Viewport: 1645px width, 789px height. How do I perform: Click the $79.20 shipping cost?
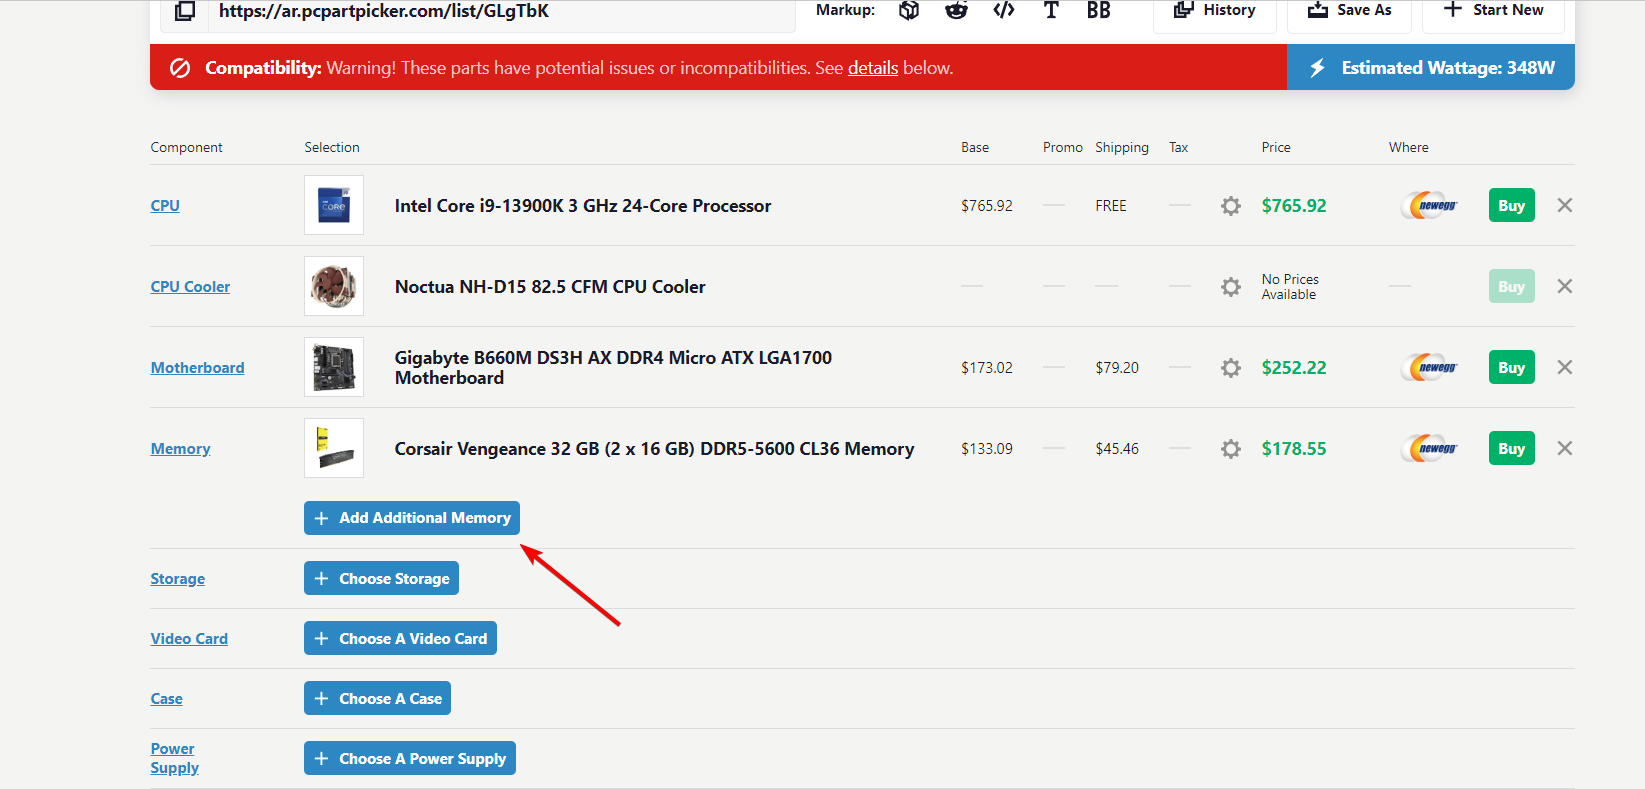coord(1117,368)
